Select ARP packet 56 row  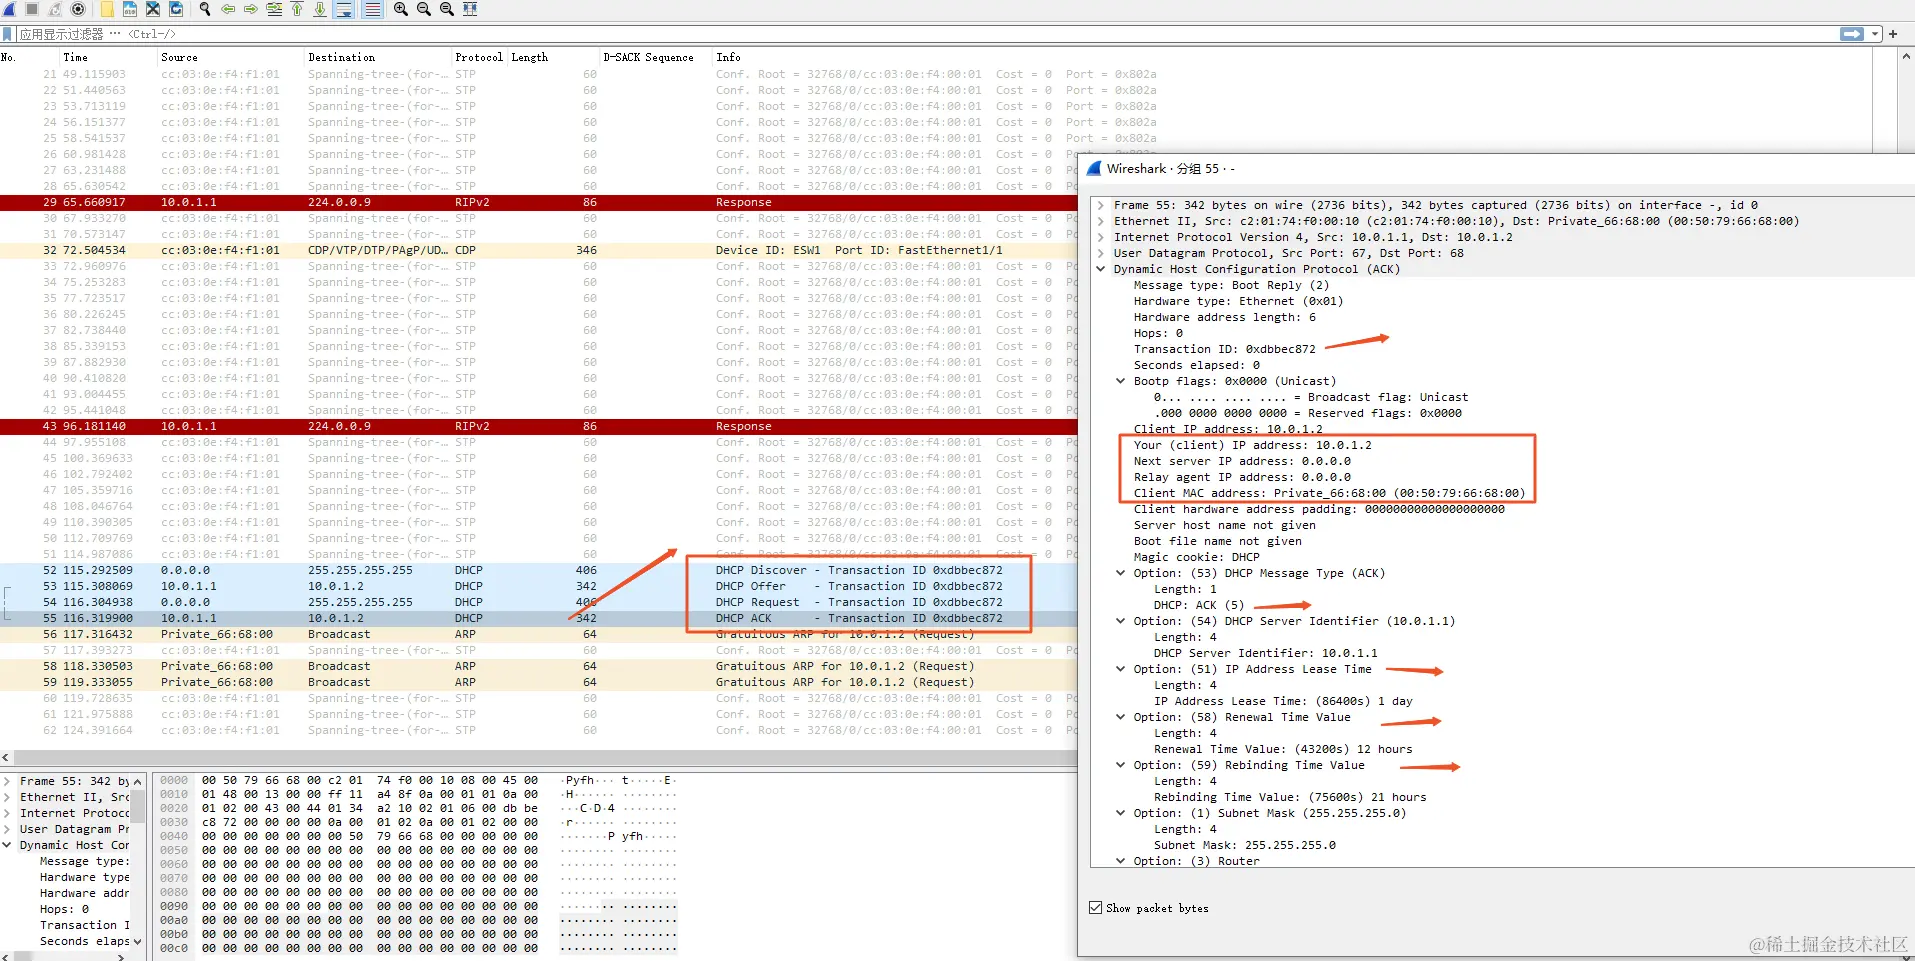(x=538, y=634)
